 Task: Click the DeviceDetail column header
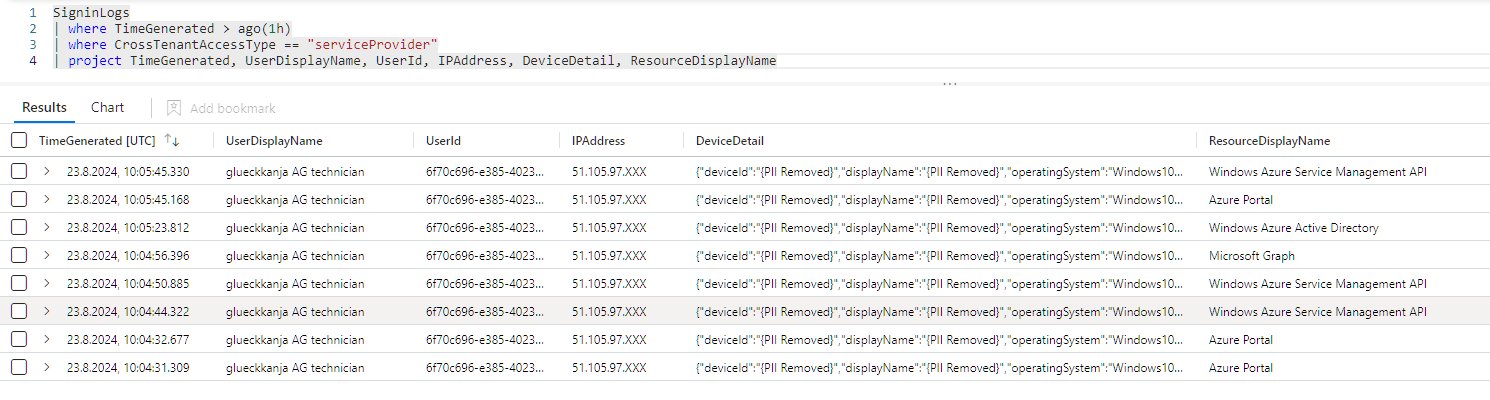730,141
